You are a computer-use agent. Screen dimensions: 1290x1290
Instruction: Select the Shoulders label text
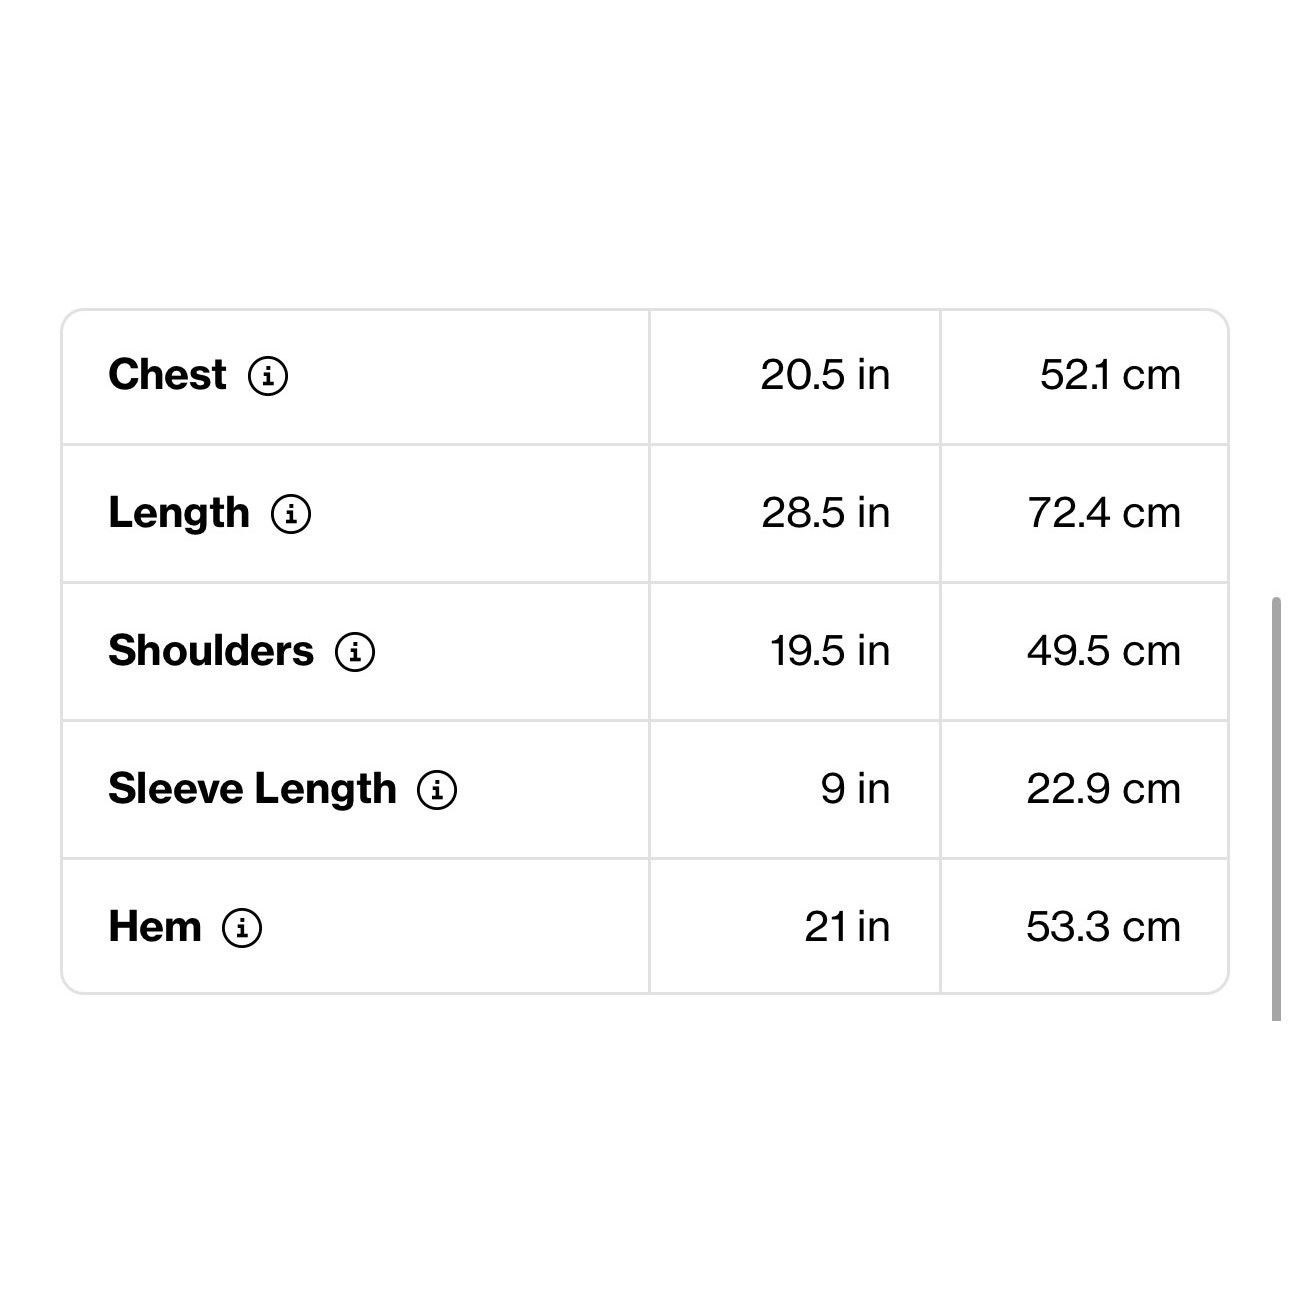pyautogui.click(x=211, y=651)
